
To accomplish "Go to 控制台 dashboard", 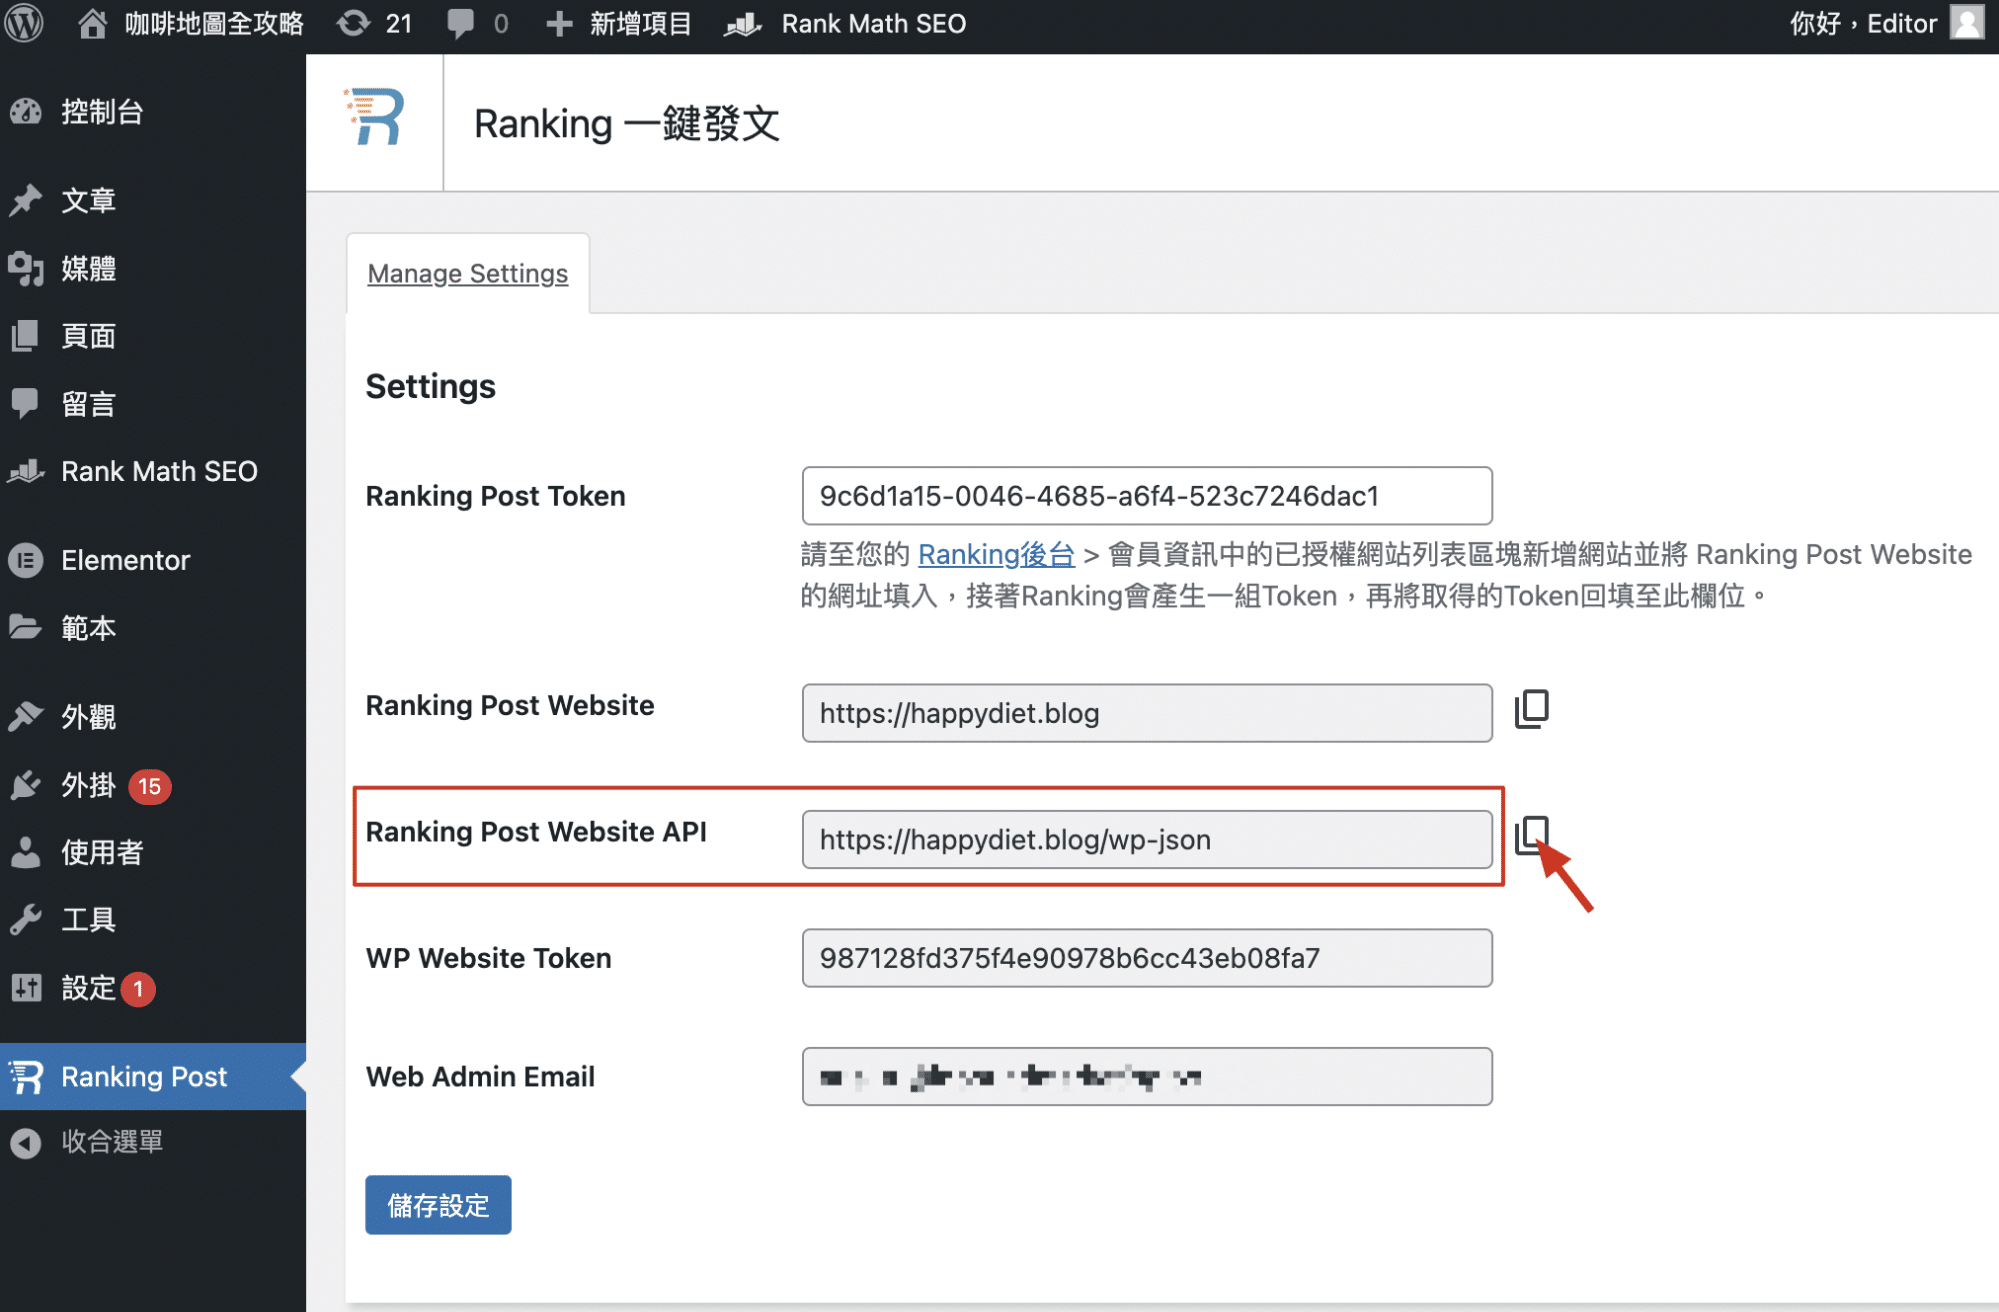I will pos(101,112).
